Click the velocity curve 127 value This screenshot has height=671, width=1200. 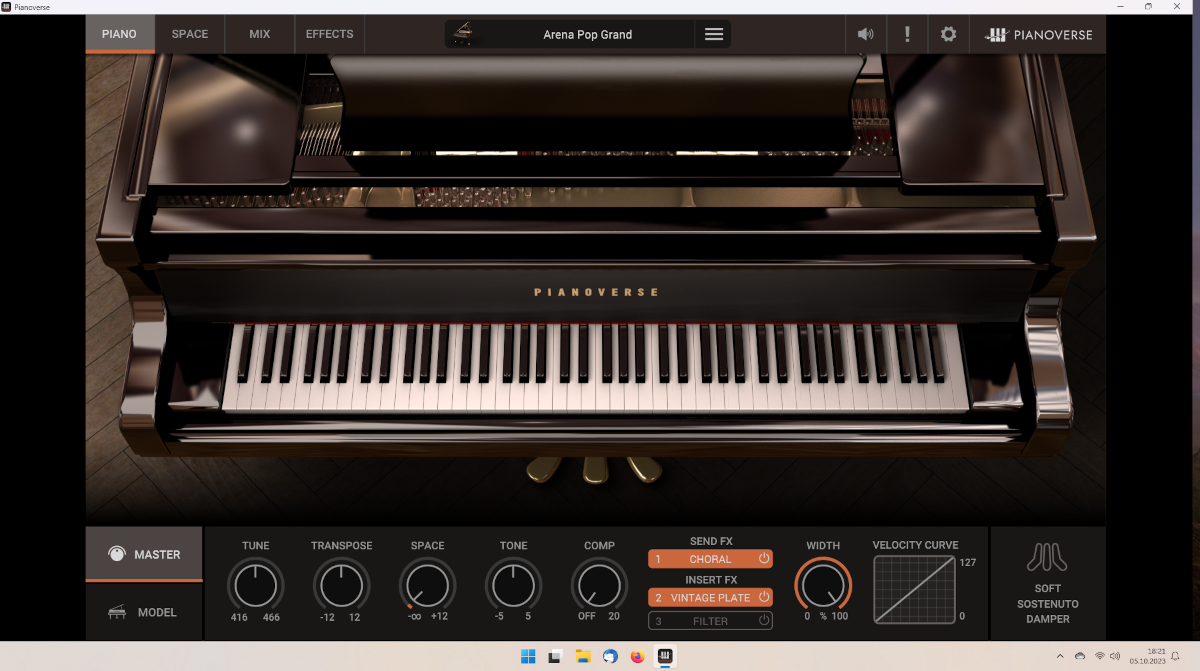tap(967, 563)
